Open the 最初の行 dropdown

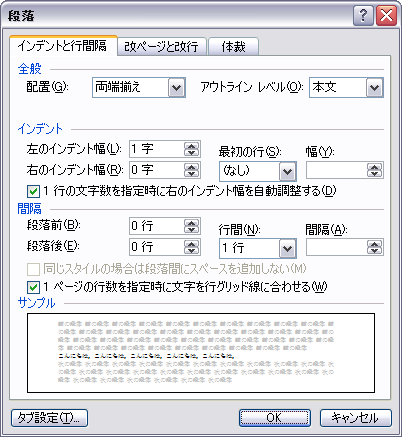(x=287, y=171)
